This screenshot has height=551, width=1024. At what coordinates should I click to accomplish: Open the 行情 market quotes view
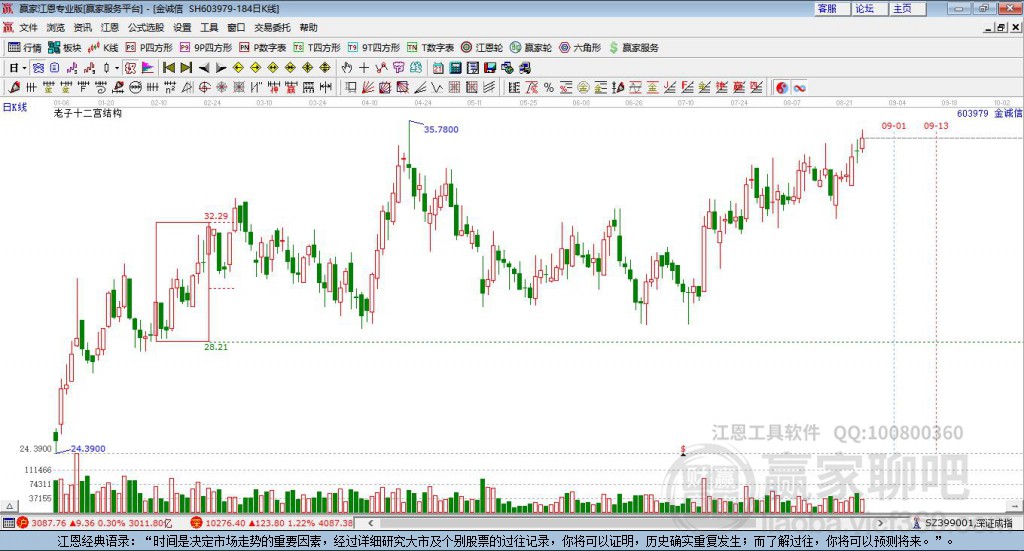(24, 47)
